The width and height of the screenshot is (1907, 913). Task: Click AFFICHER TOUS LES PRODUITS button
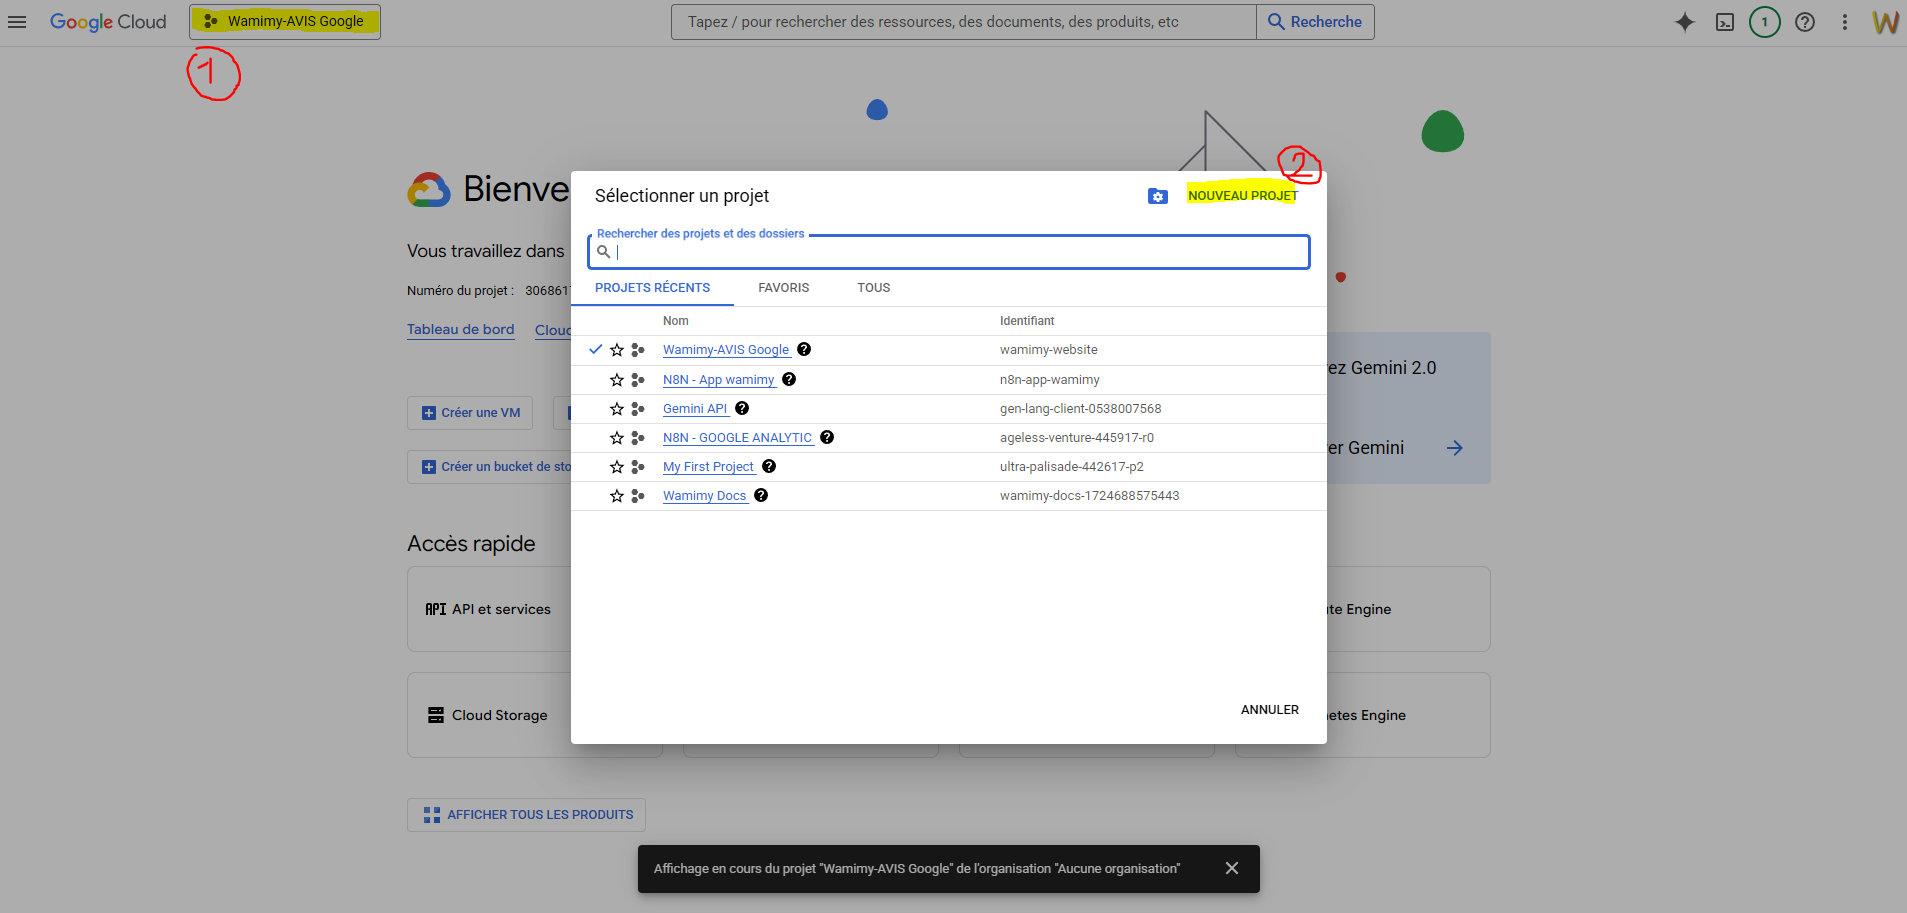tap(527, 815)
